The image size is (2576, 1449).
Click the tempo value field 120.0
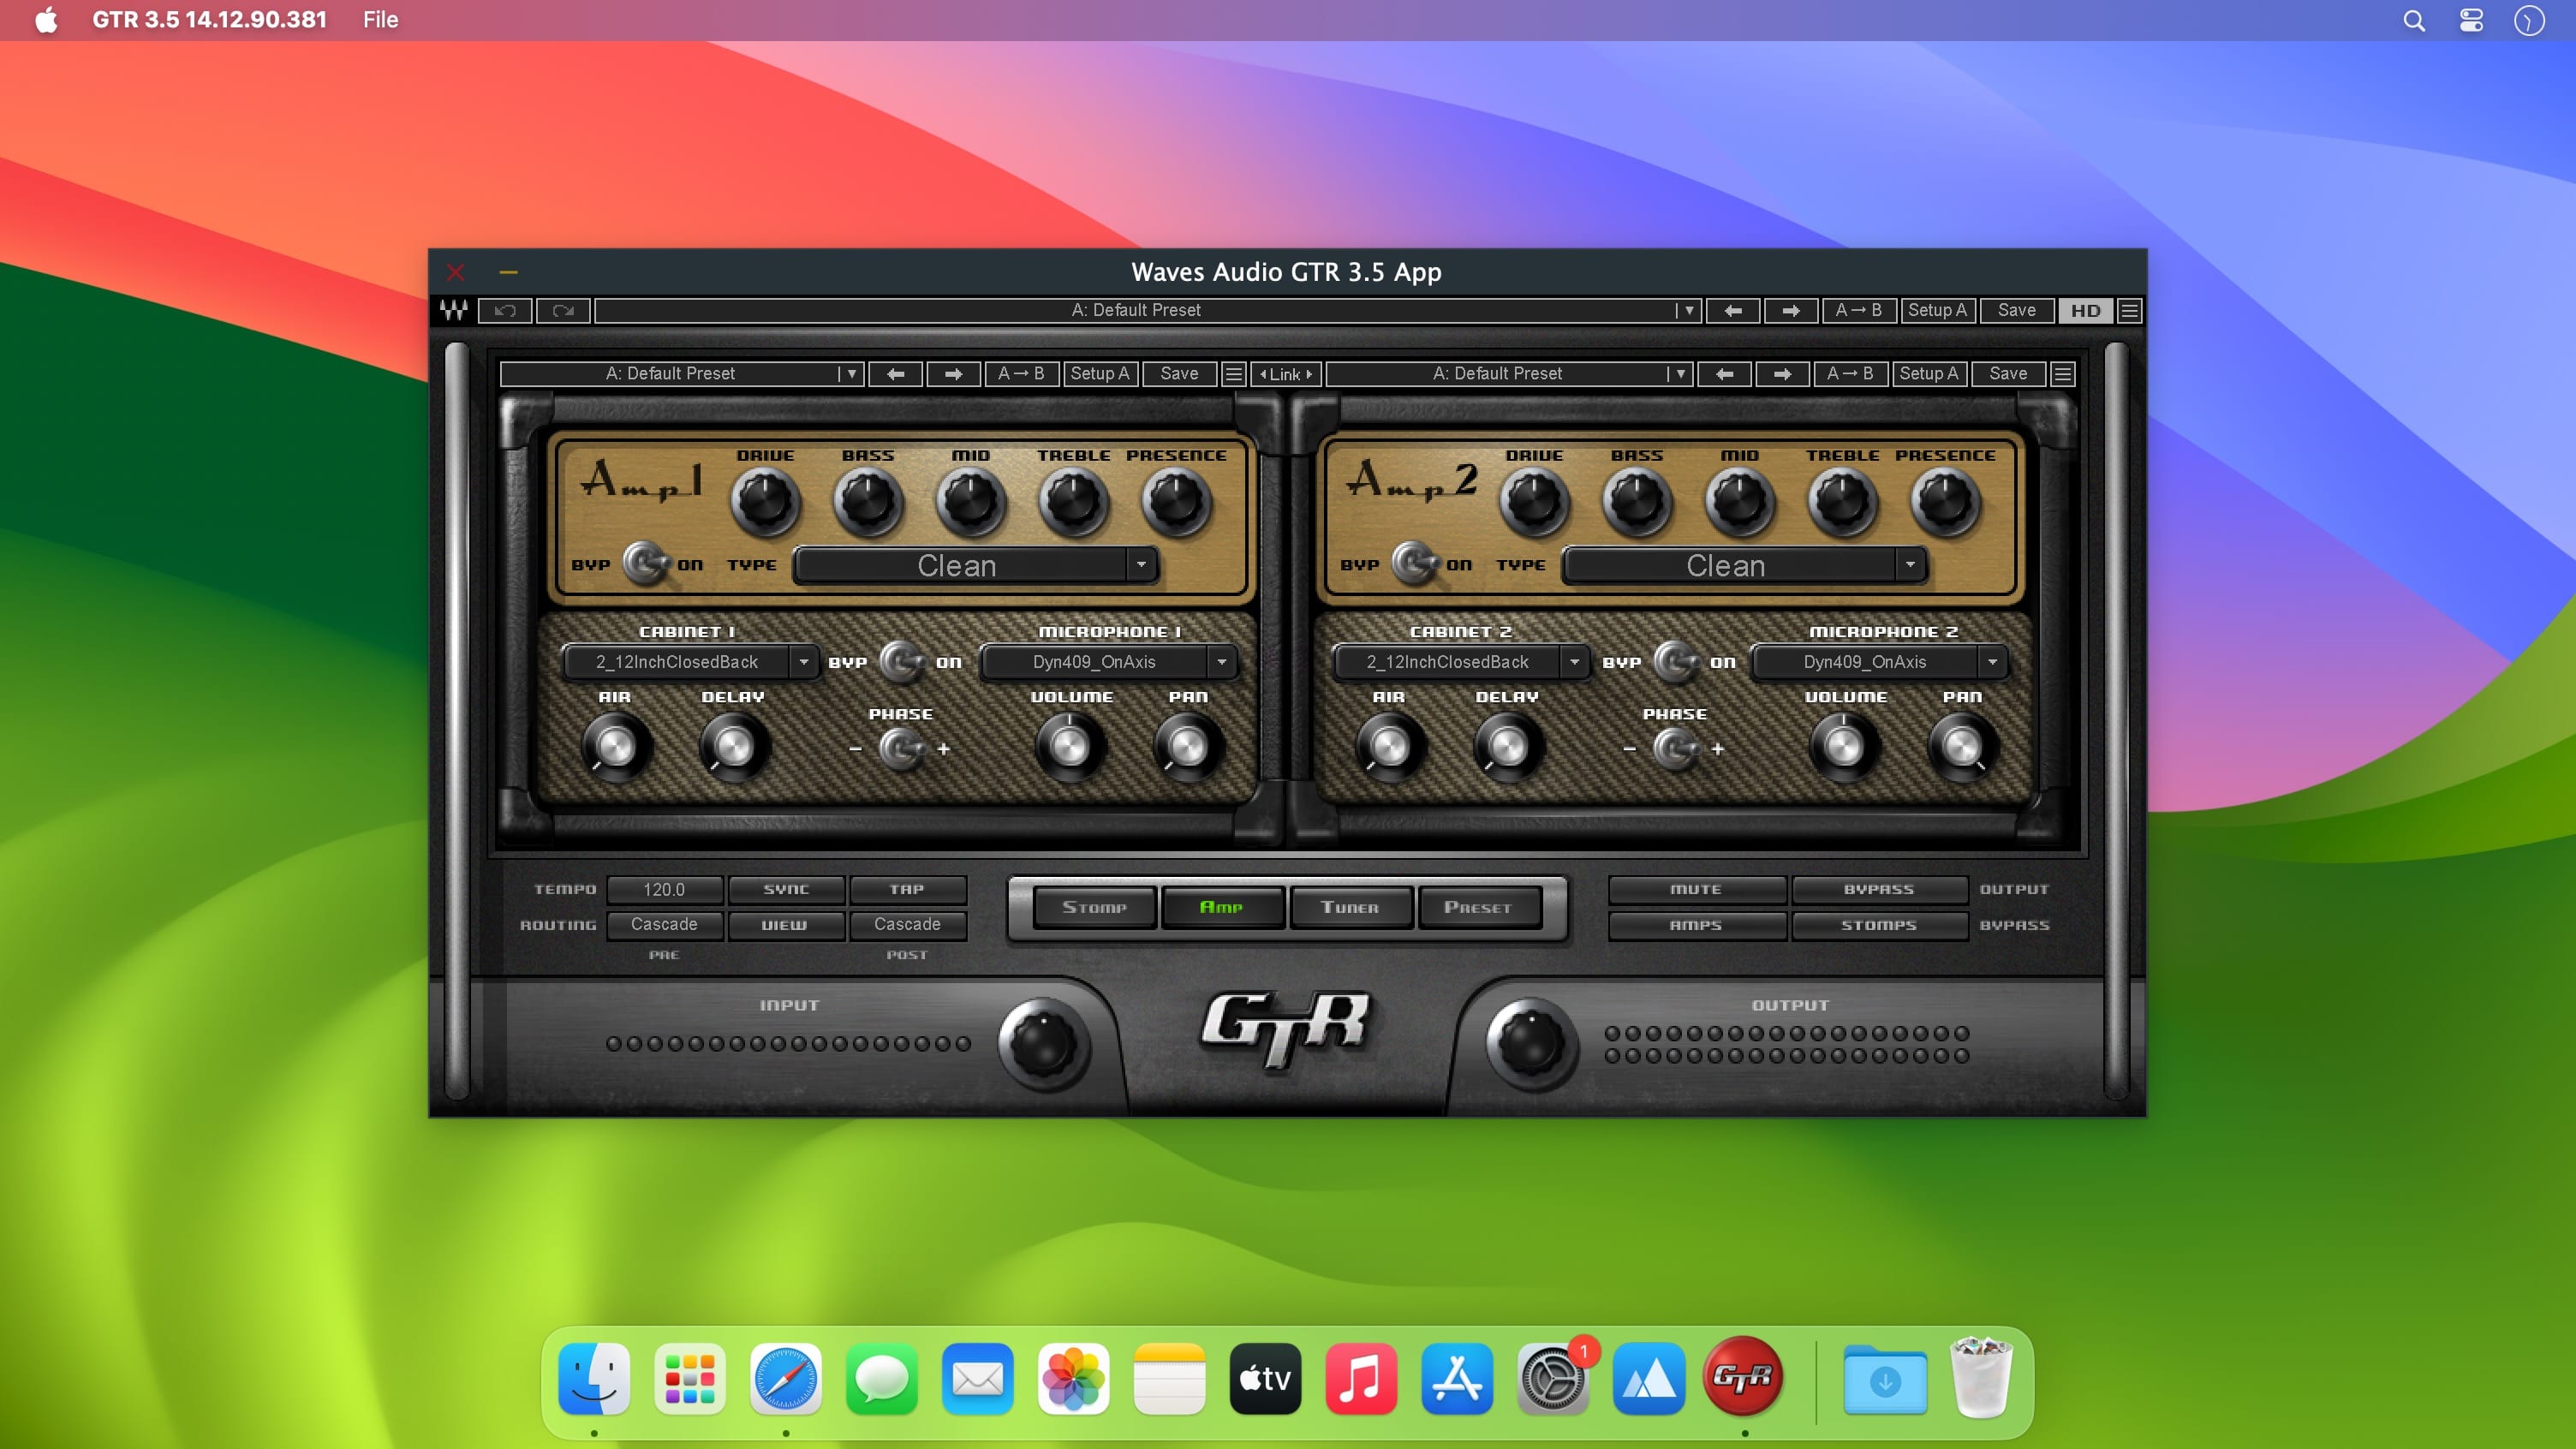[x=664, y=889]
